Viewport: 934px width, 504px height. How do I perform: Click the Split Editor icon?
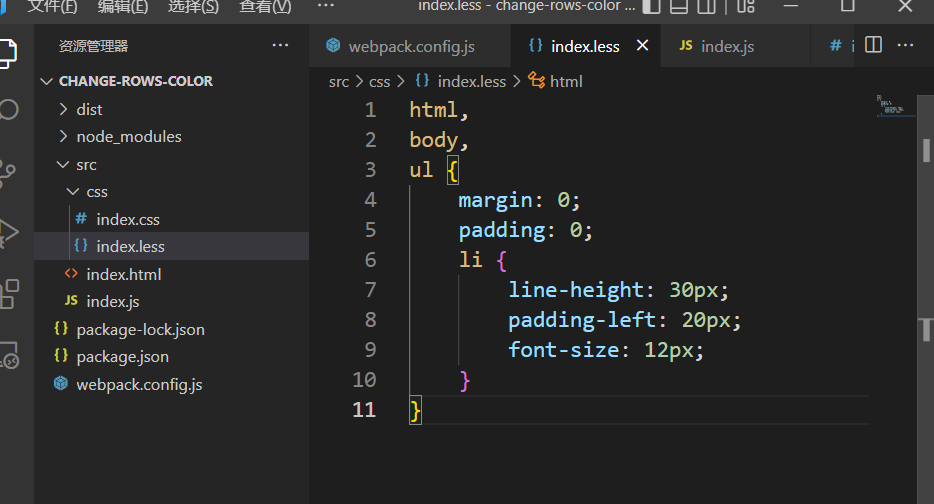tap(873, 45)
